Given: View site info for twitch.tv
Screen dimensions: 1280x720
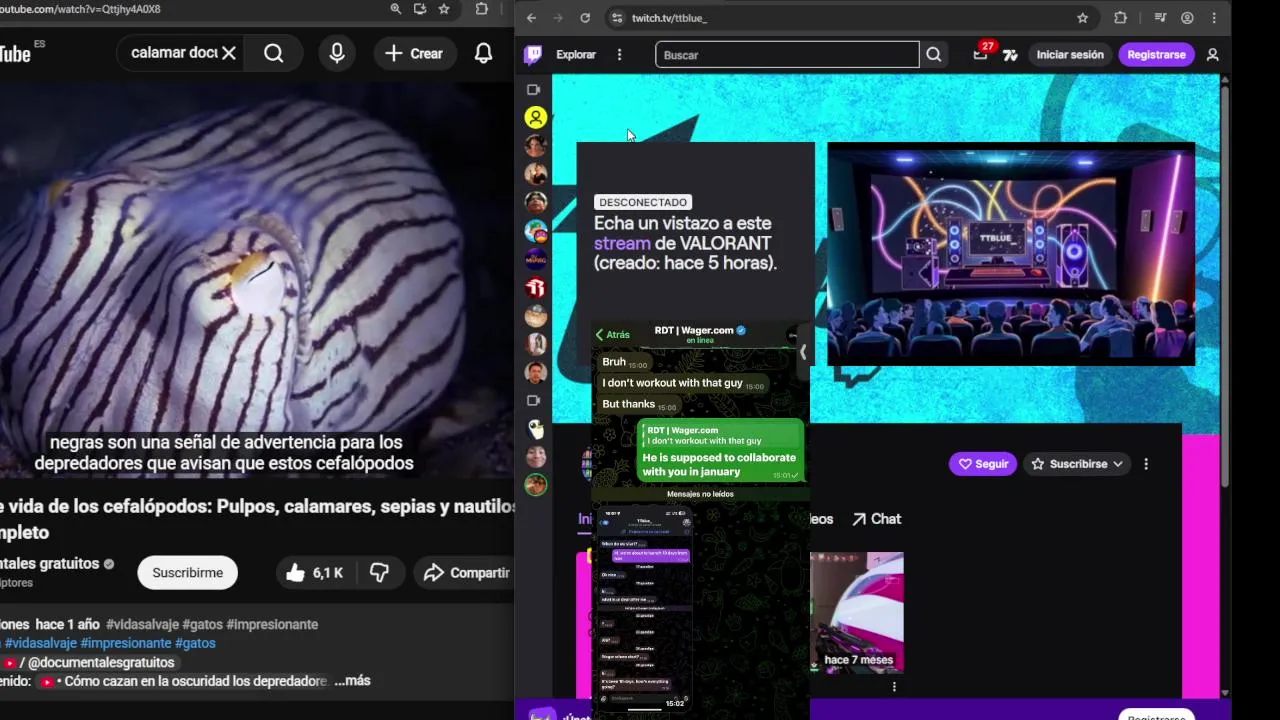Looking at the screenshot, I should [617, 18].
